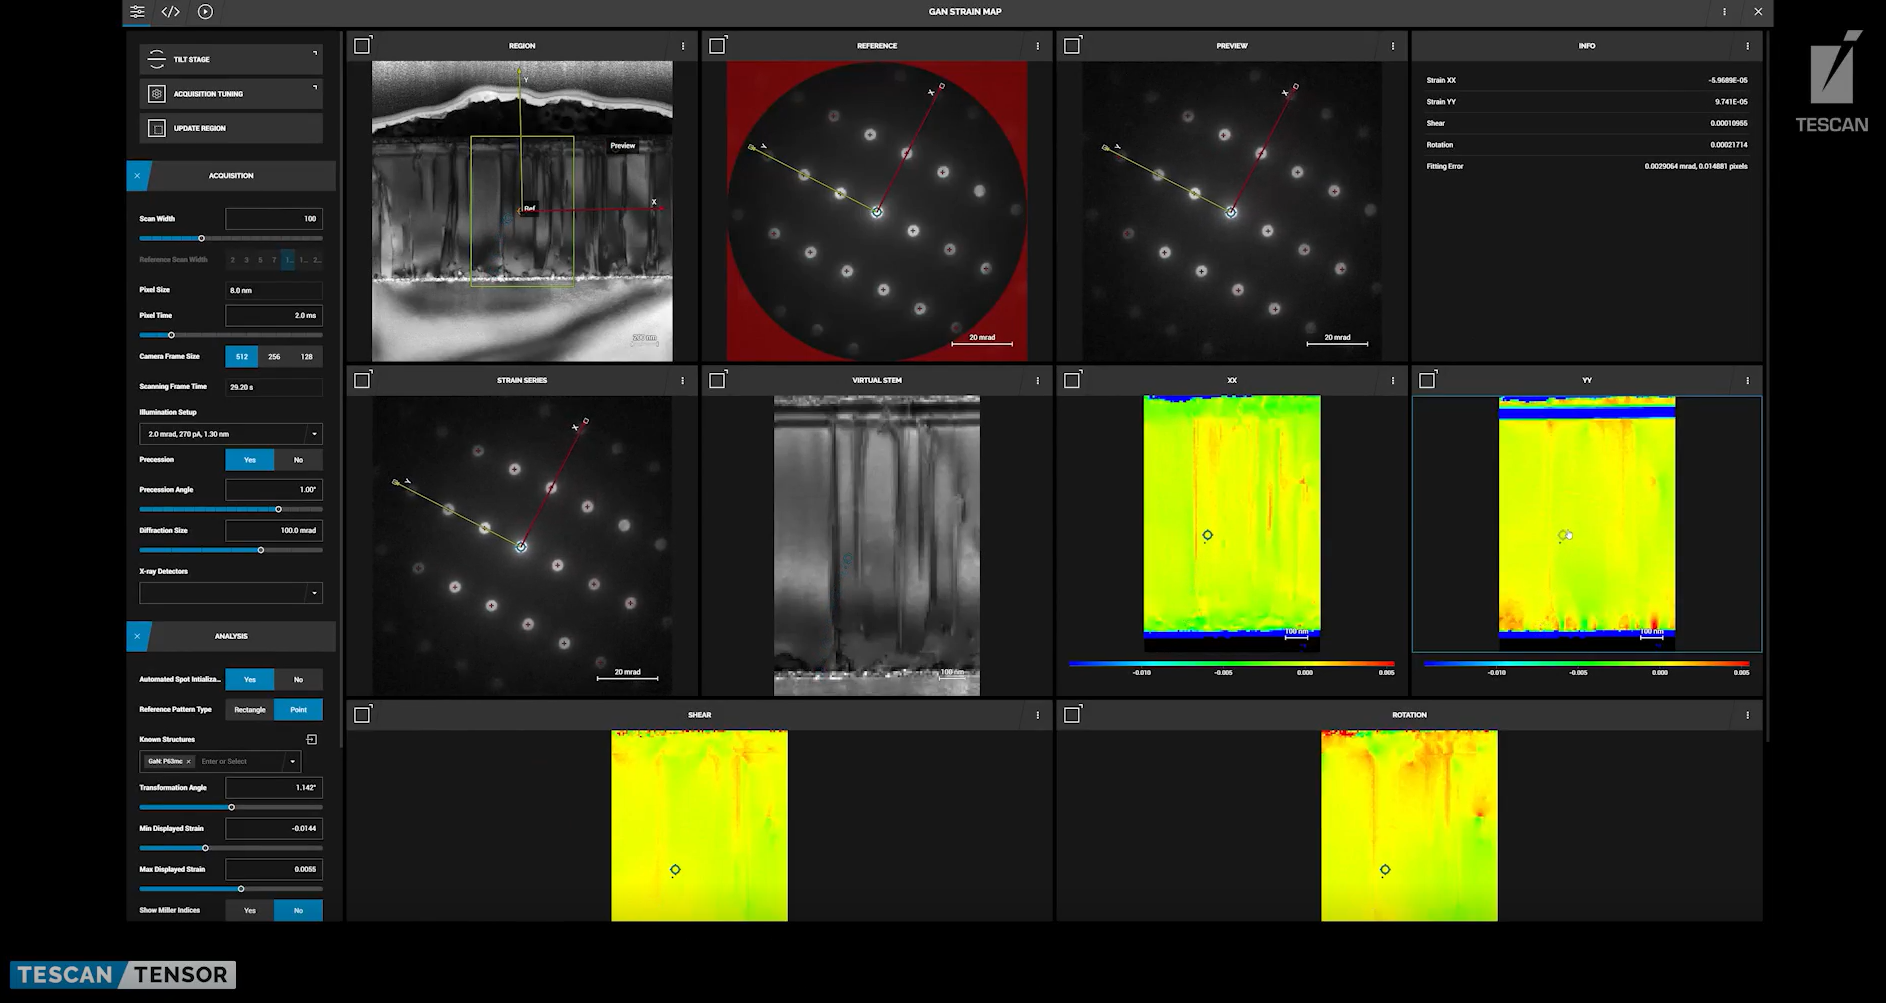
Task: Select the acquisition settings sliders icon
Action: pos(137,12)
